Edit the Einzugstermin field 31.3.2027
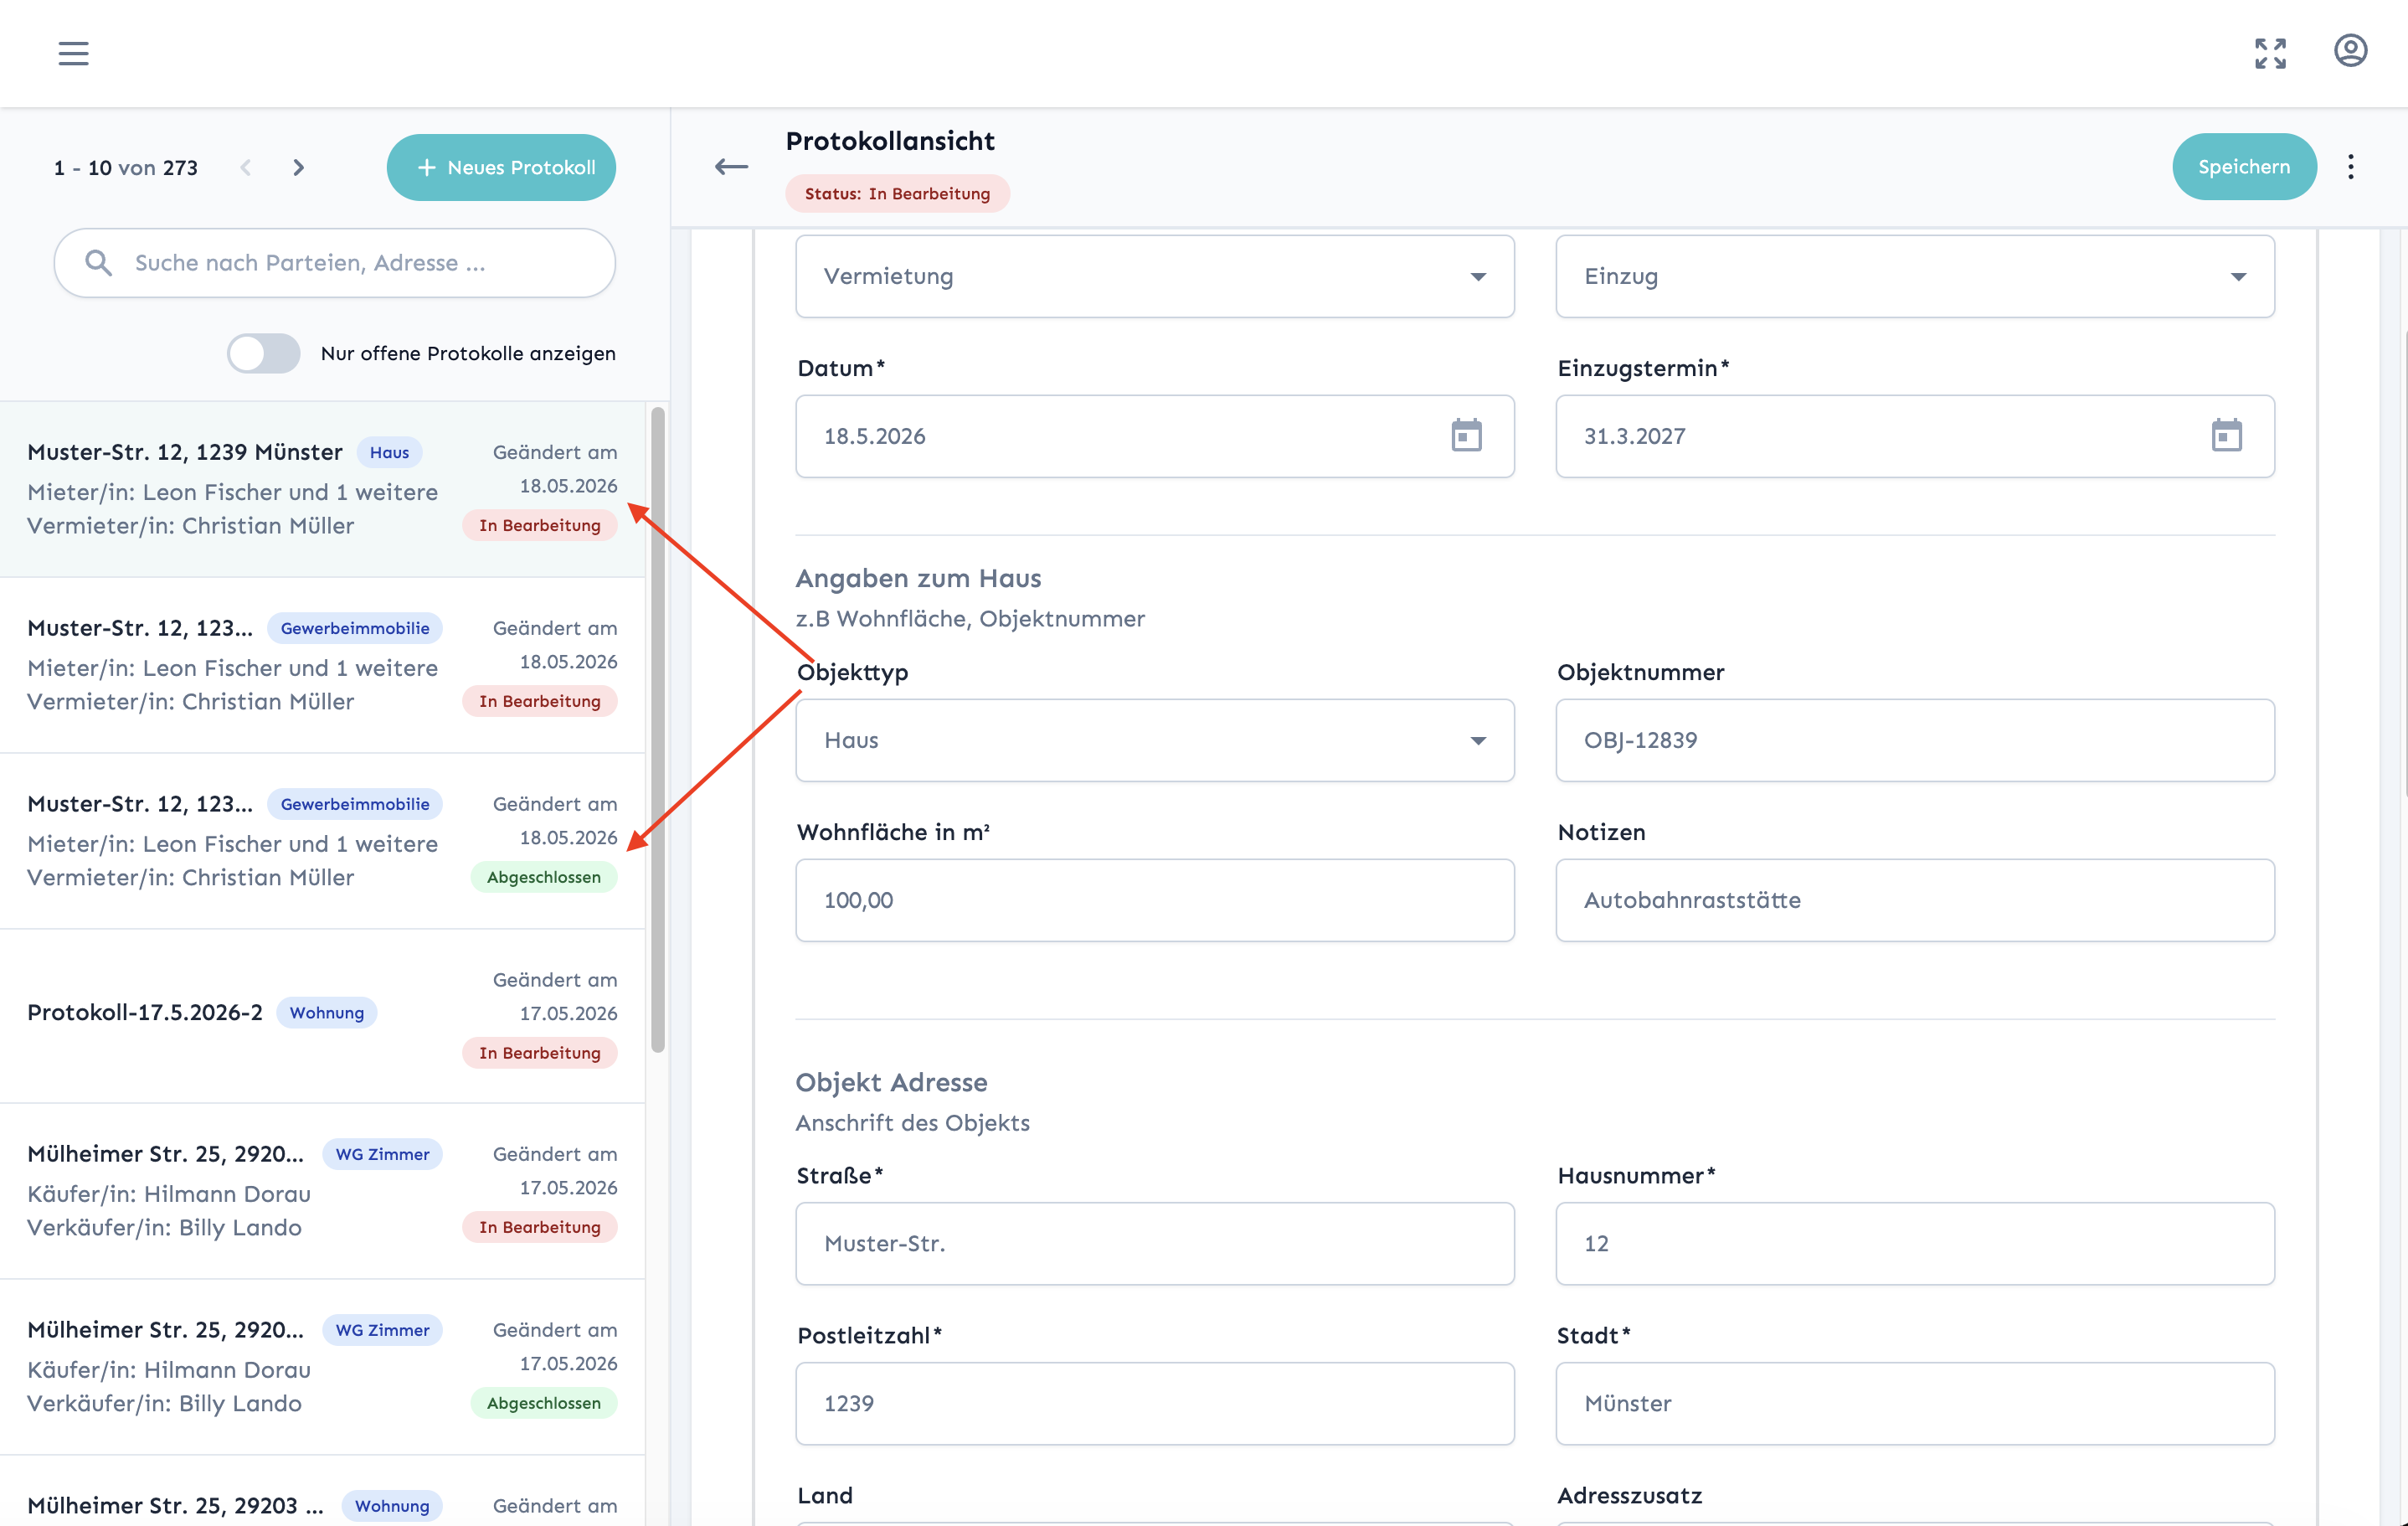The image size is (2408, 1526). [1915, 436]
